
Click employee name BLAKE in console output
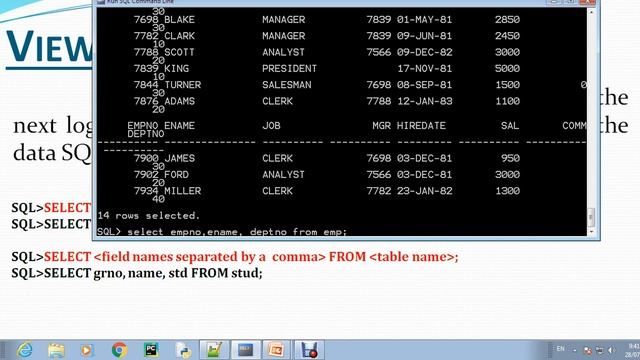[179, 20]
